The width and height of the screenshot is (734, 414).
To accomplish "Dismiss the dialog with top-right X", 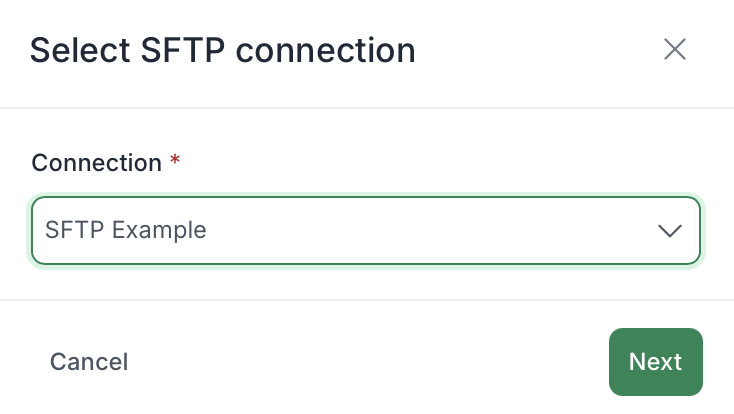I will [675, 49].
